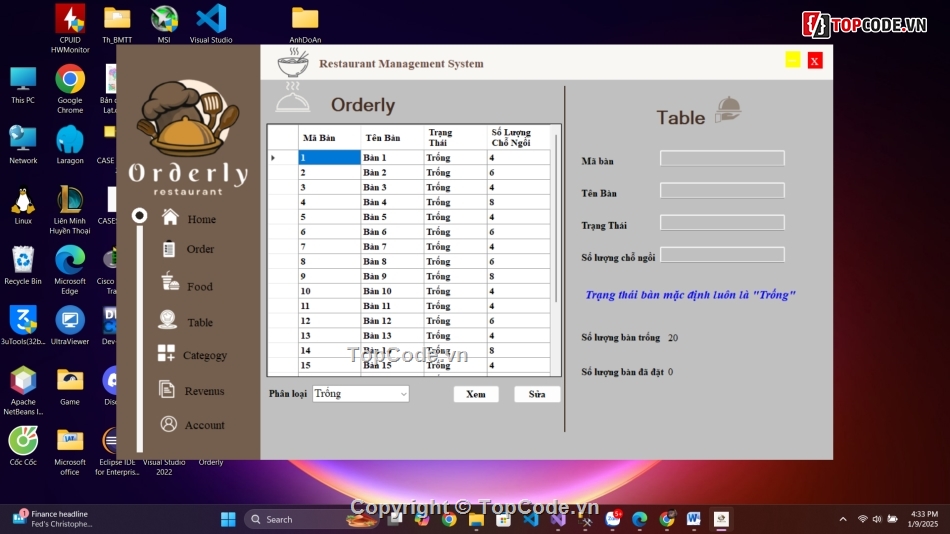Click the Mã bàn input field
The height and width of the screenshot is (534, 950).
[722, 158]
